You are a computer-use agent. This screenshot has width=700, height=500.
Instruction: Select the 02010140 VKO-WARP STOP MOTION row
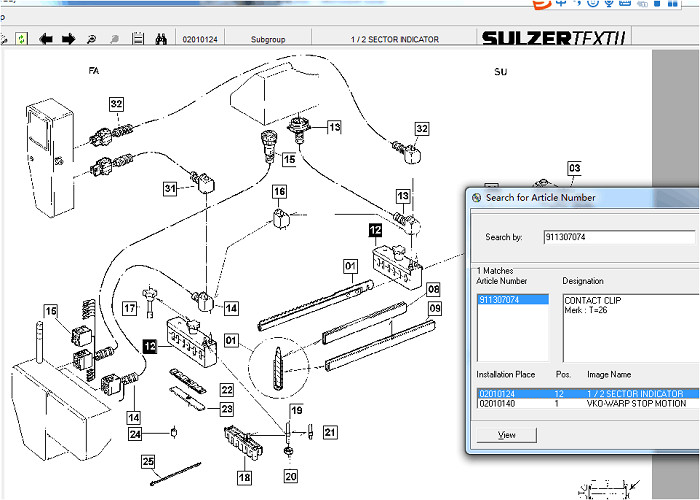[x=588, y=404]
